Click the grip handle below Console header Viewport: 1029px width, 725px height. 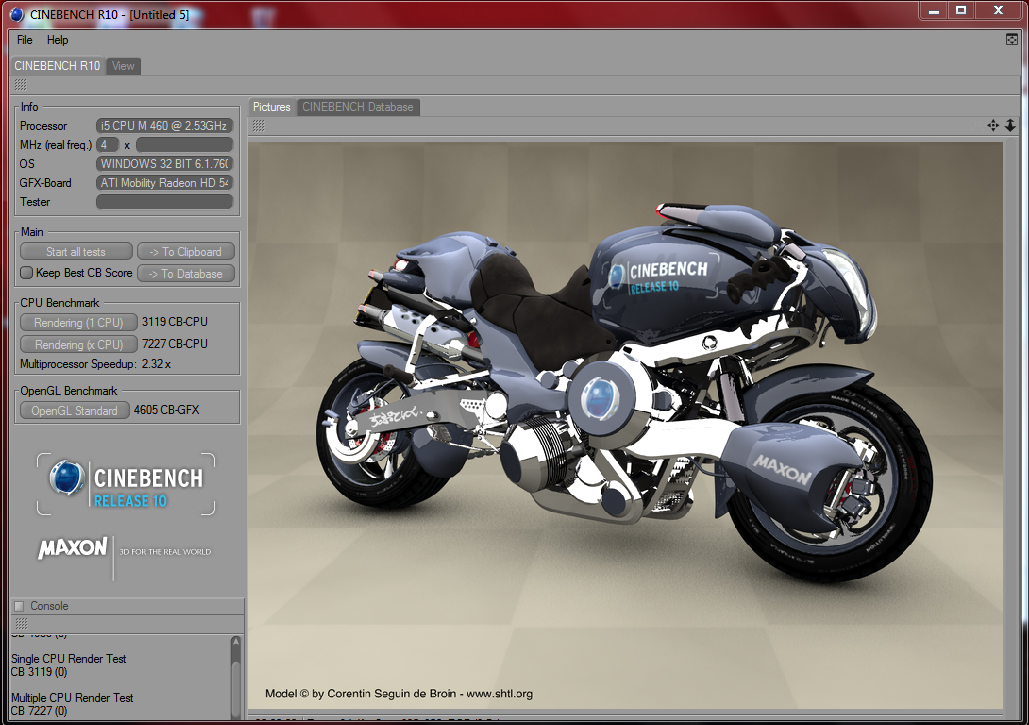[x=21, y=623]
